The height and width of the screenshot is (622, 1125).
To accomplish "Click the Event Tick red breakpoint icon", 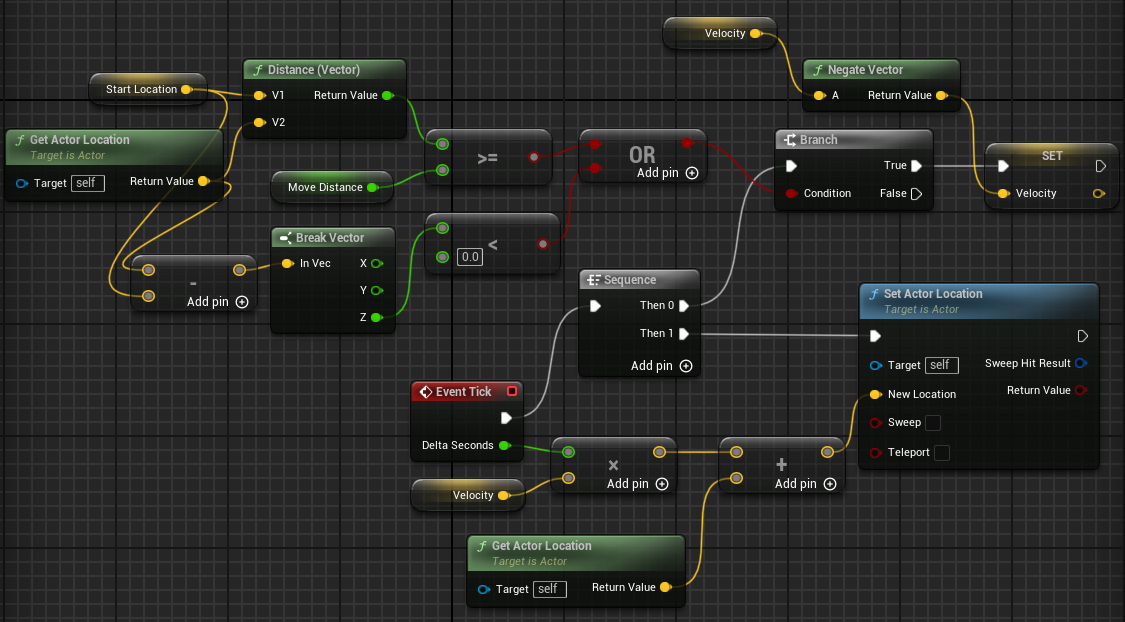I will tap(512, 391).
